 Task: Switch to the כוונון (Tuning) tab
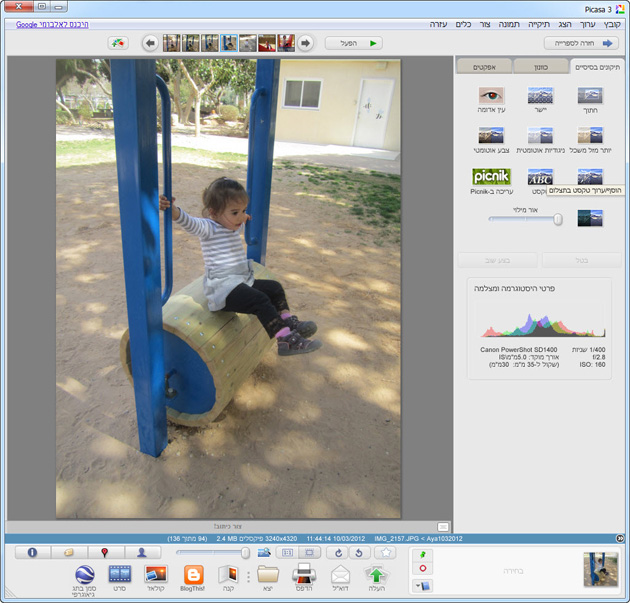click(540, 67)
